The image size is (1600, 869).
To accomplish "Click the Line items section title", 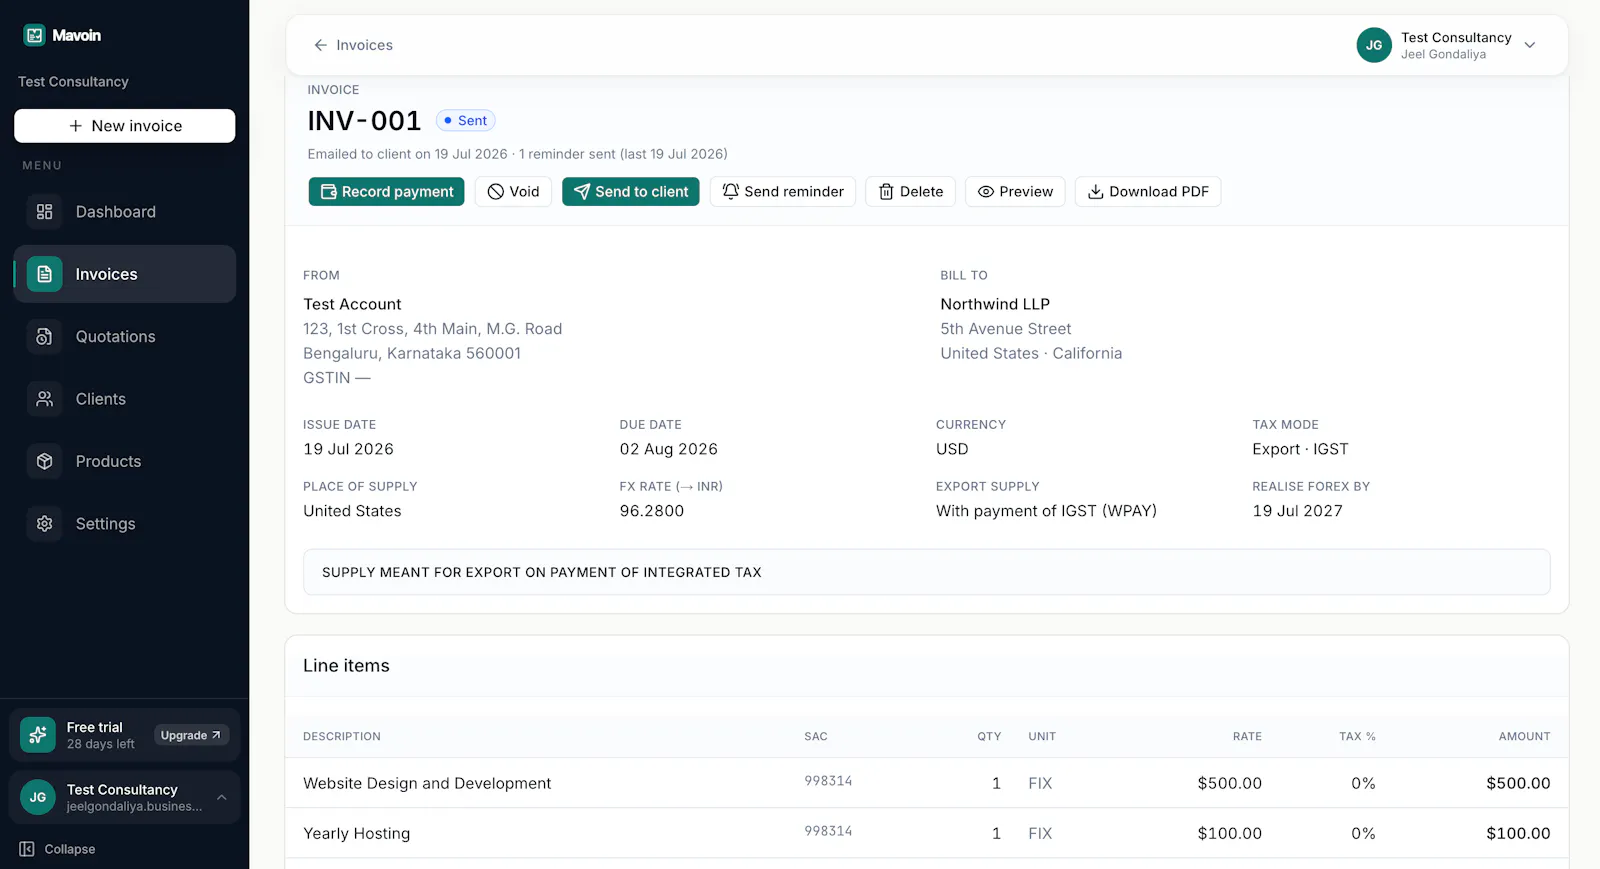I will (346, 666).
